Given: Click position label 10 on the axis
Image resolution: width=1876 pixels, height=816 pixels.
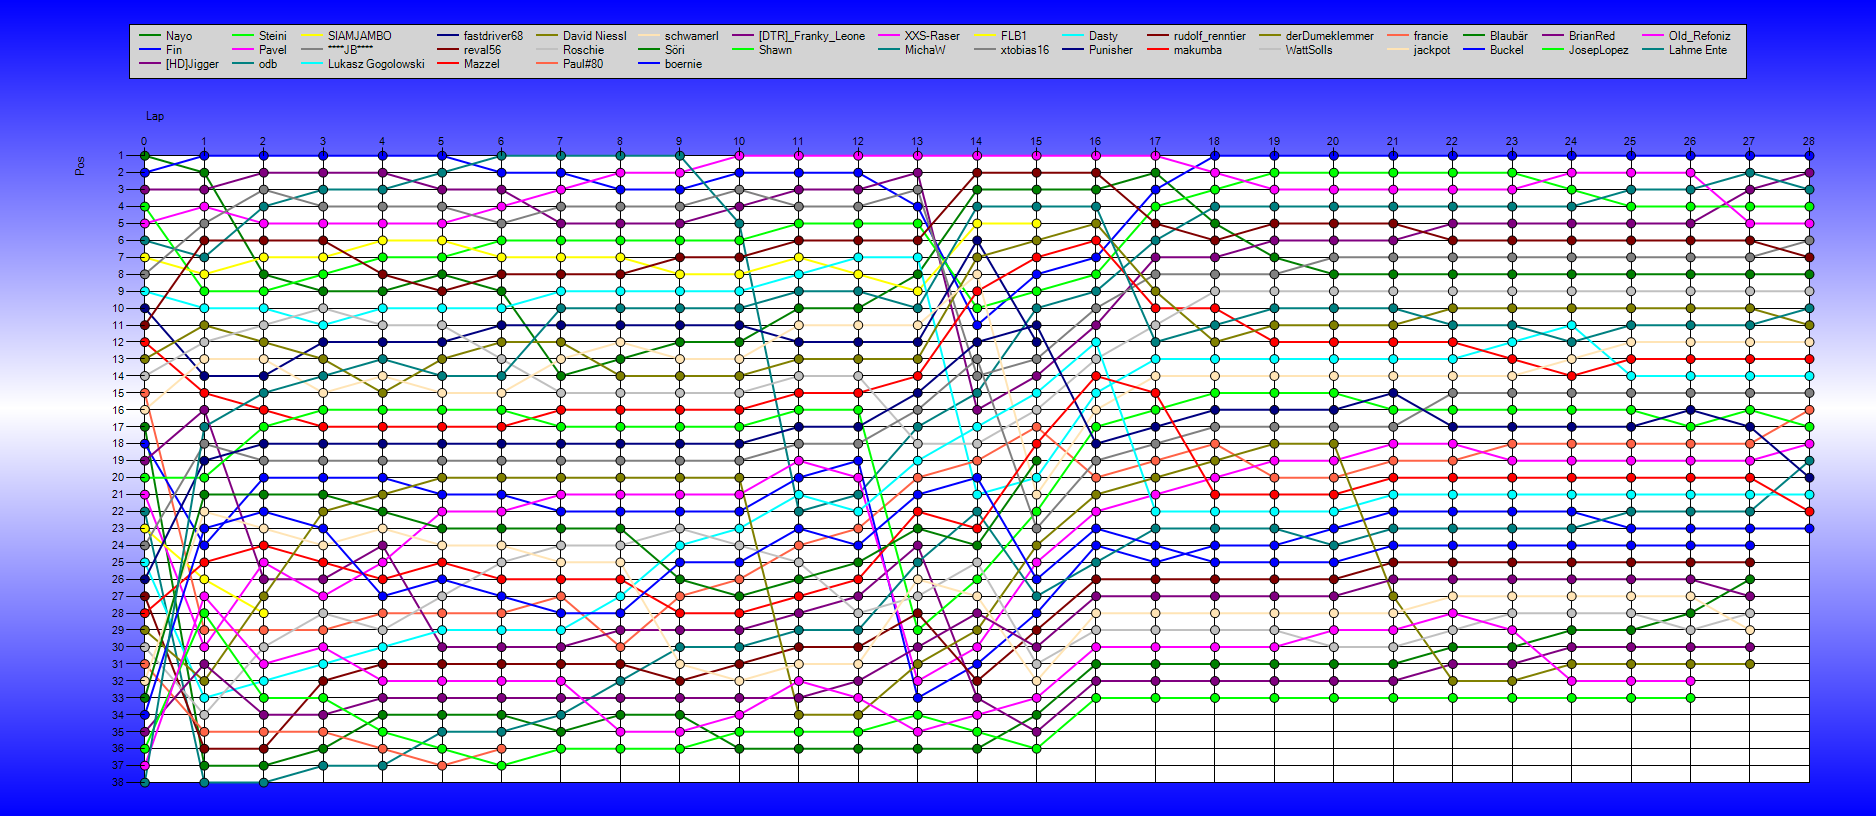Looking at the screenshot, I should tap(118, 308).
